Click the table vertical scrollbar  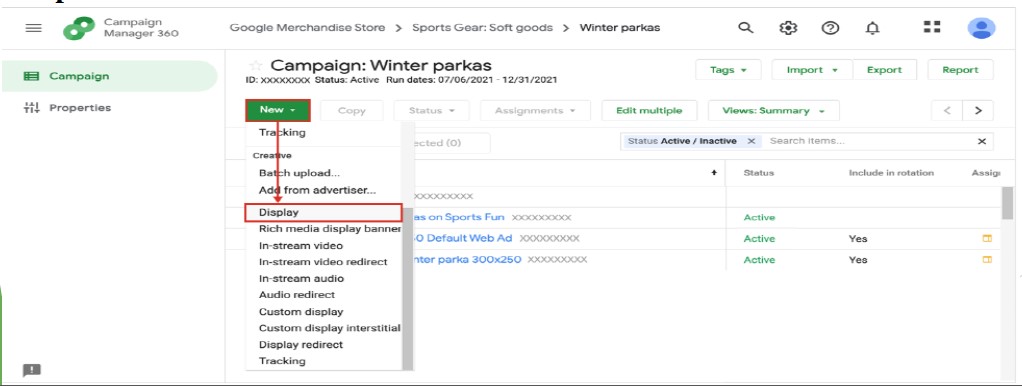click(x=1008, y=203)
